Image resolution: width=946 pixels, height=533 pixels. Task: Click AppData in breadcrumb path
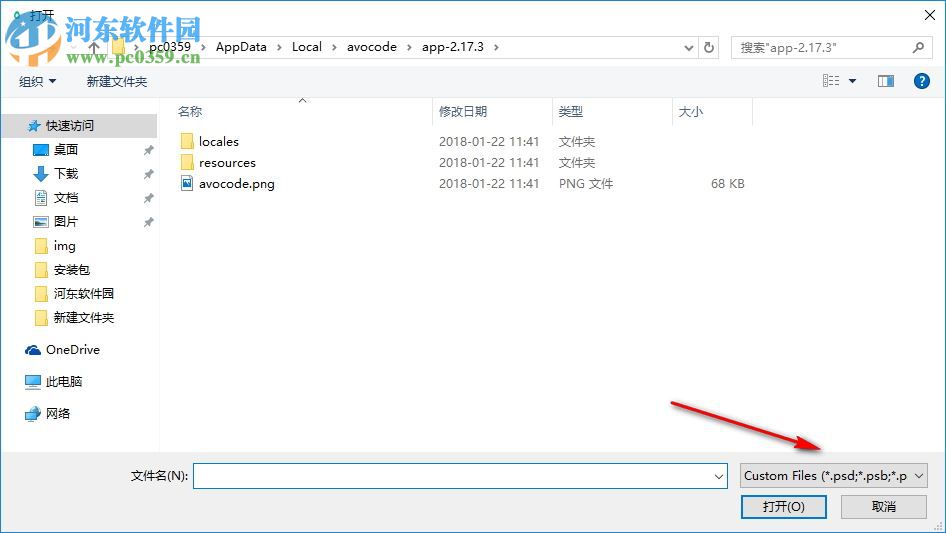[x=241, y=47]
